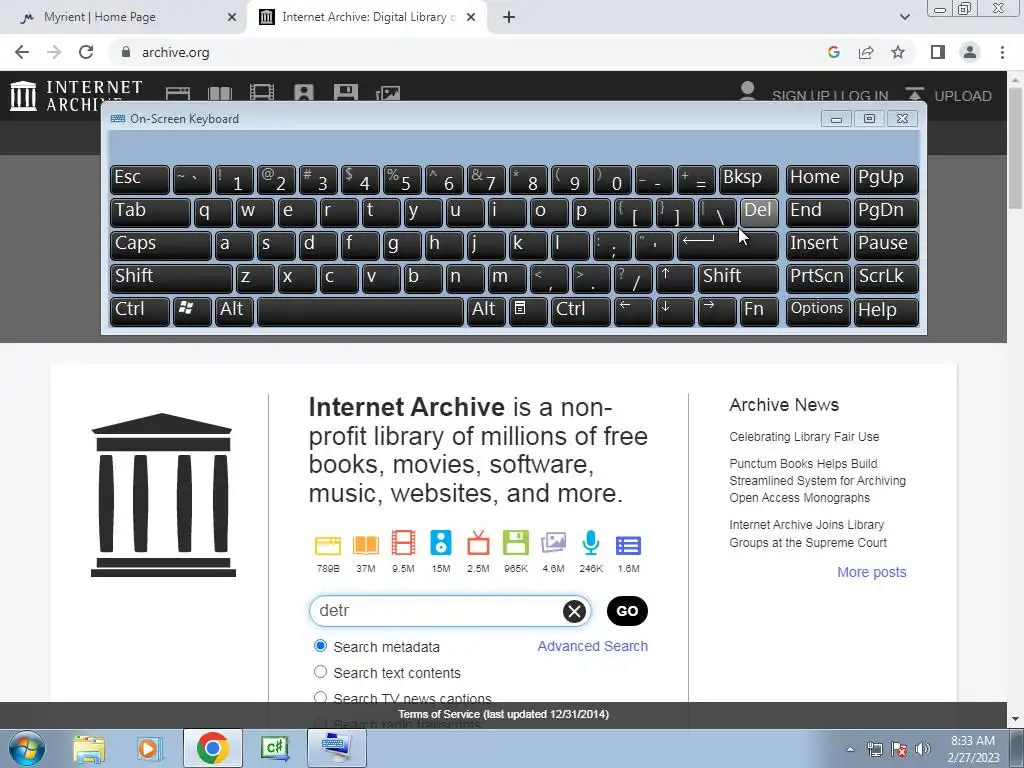
Task: Toggle Chrome side panel icon
Action: (x=938, y=52)
